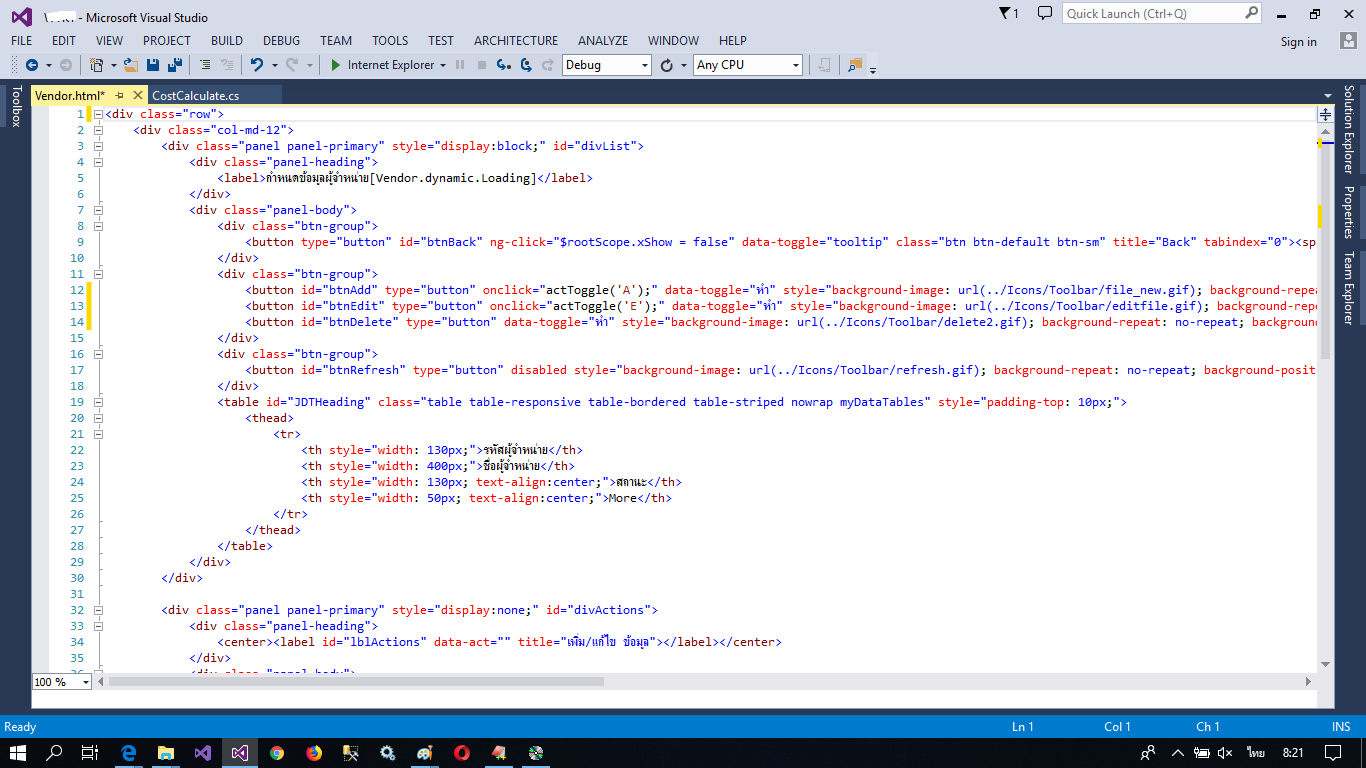Viewport: 1366px width, 768px height.
Task: Click the feedback speech bubble icon
Action: tap(1045, 14)
